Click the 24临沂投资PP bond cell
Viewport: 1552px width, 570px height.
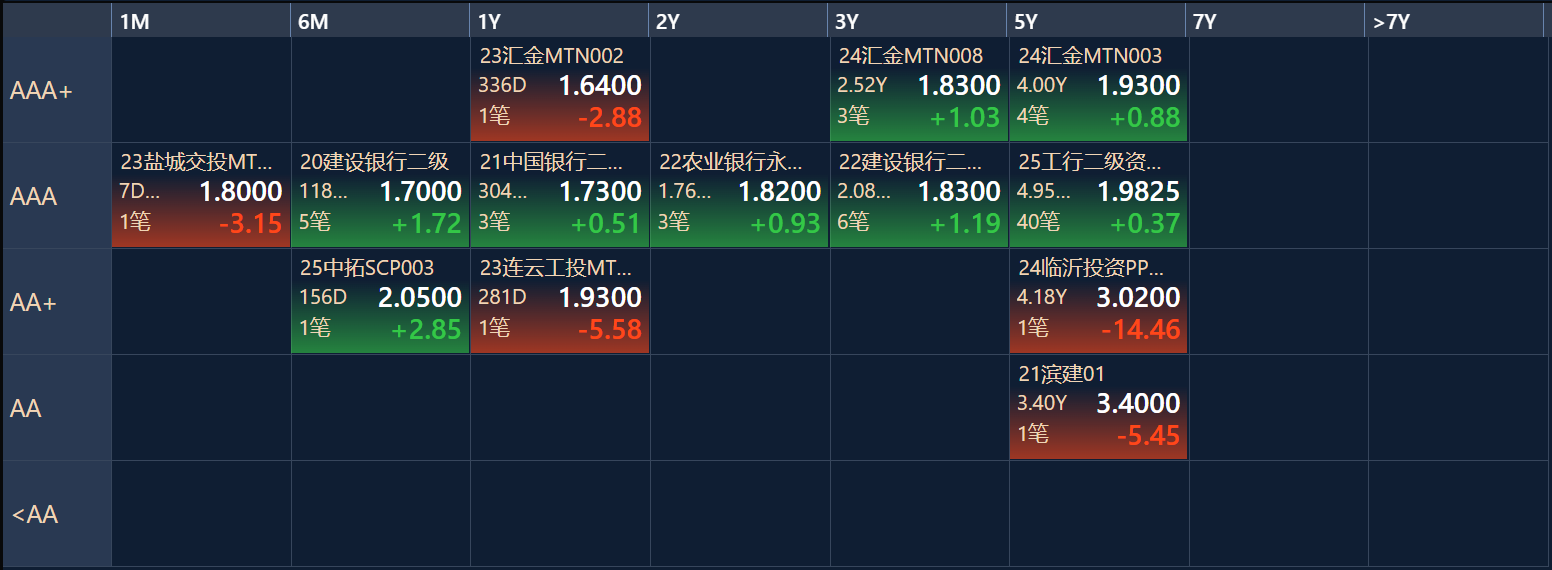(x=1098, y=302)
